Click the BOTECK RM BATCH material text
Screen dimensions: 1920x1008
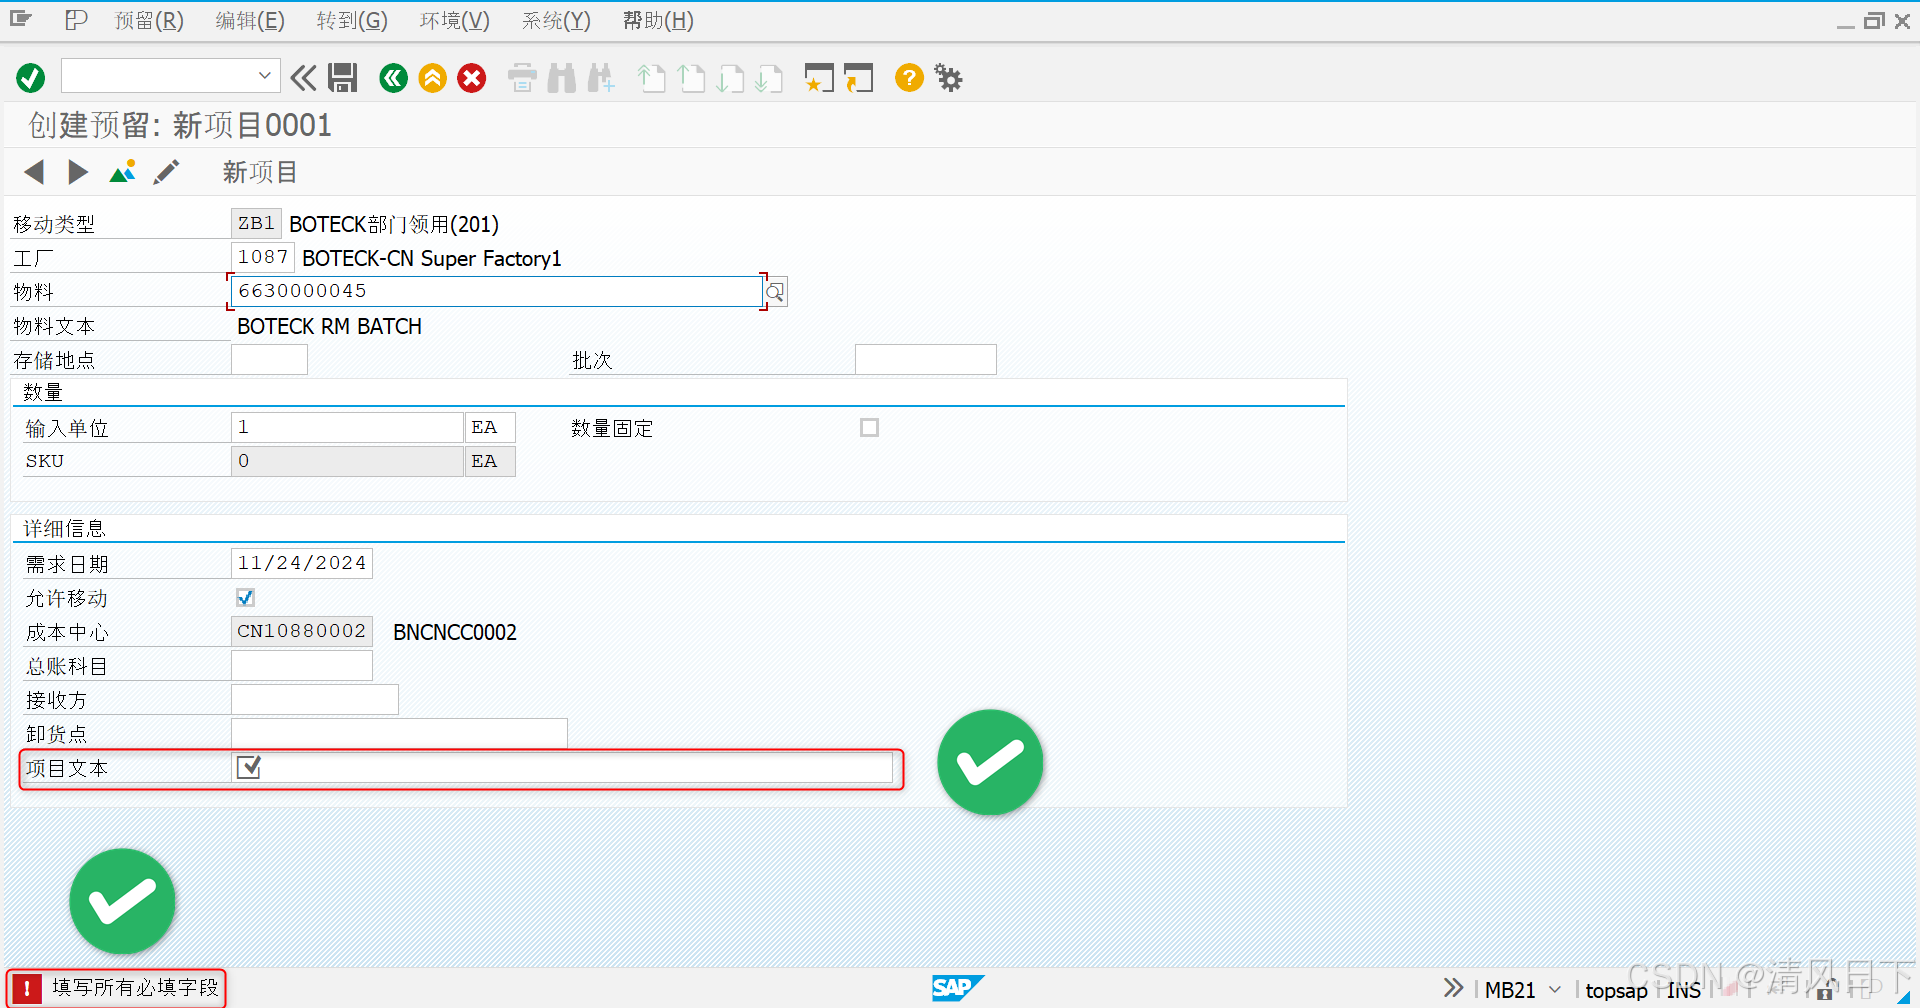click(x=329, y=326)
